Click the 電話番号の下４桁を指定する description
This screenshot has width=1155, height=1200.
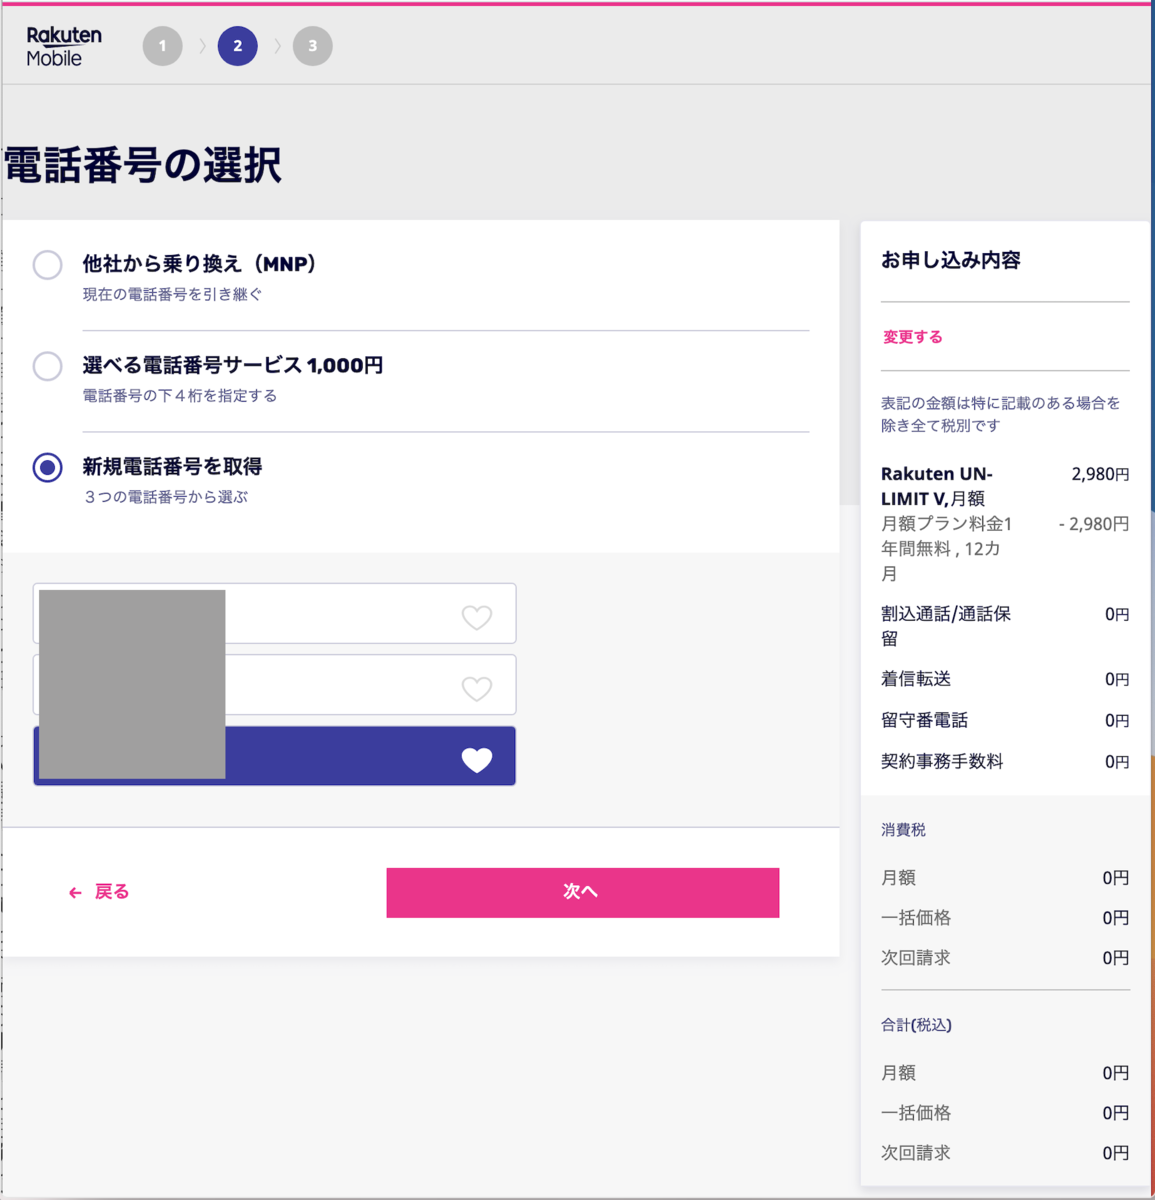click(180, 396)
